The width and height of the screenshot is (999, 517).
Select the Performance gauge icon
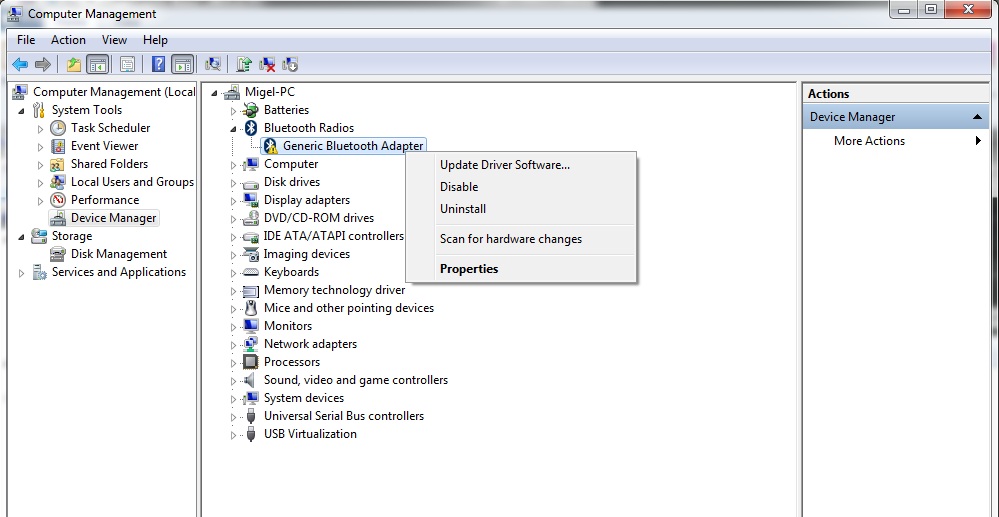coord(57,200)
